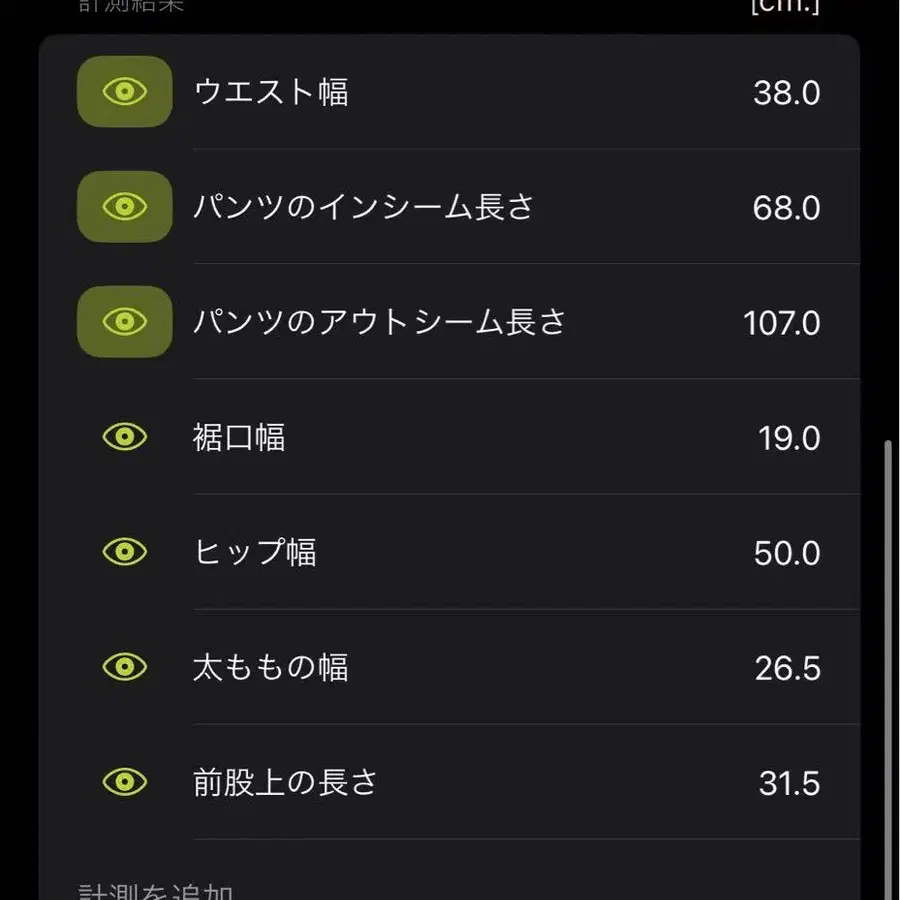Hide the パンツのインシーム長さ measurement eye
The image size is (900, 900).
(125, 207)
